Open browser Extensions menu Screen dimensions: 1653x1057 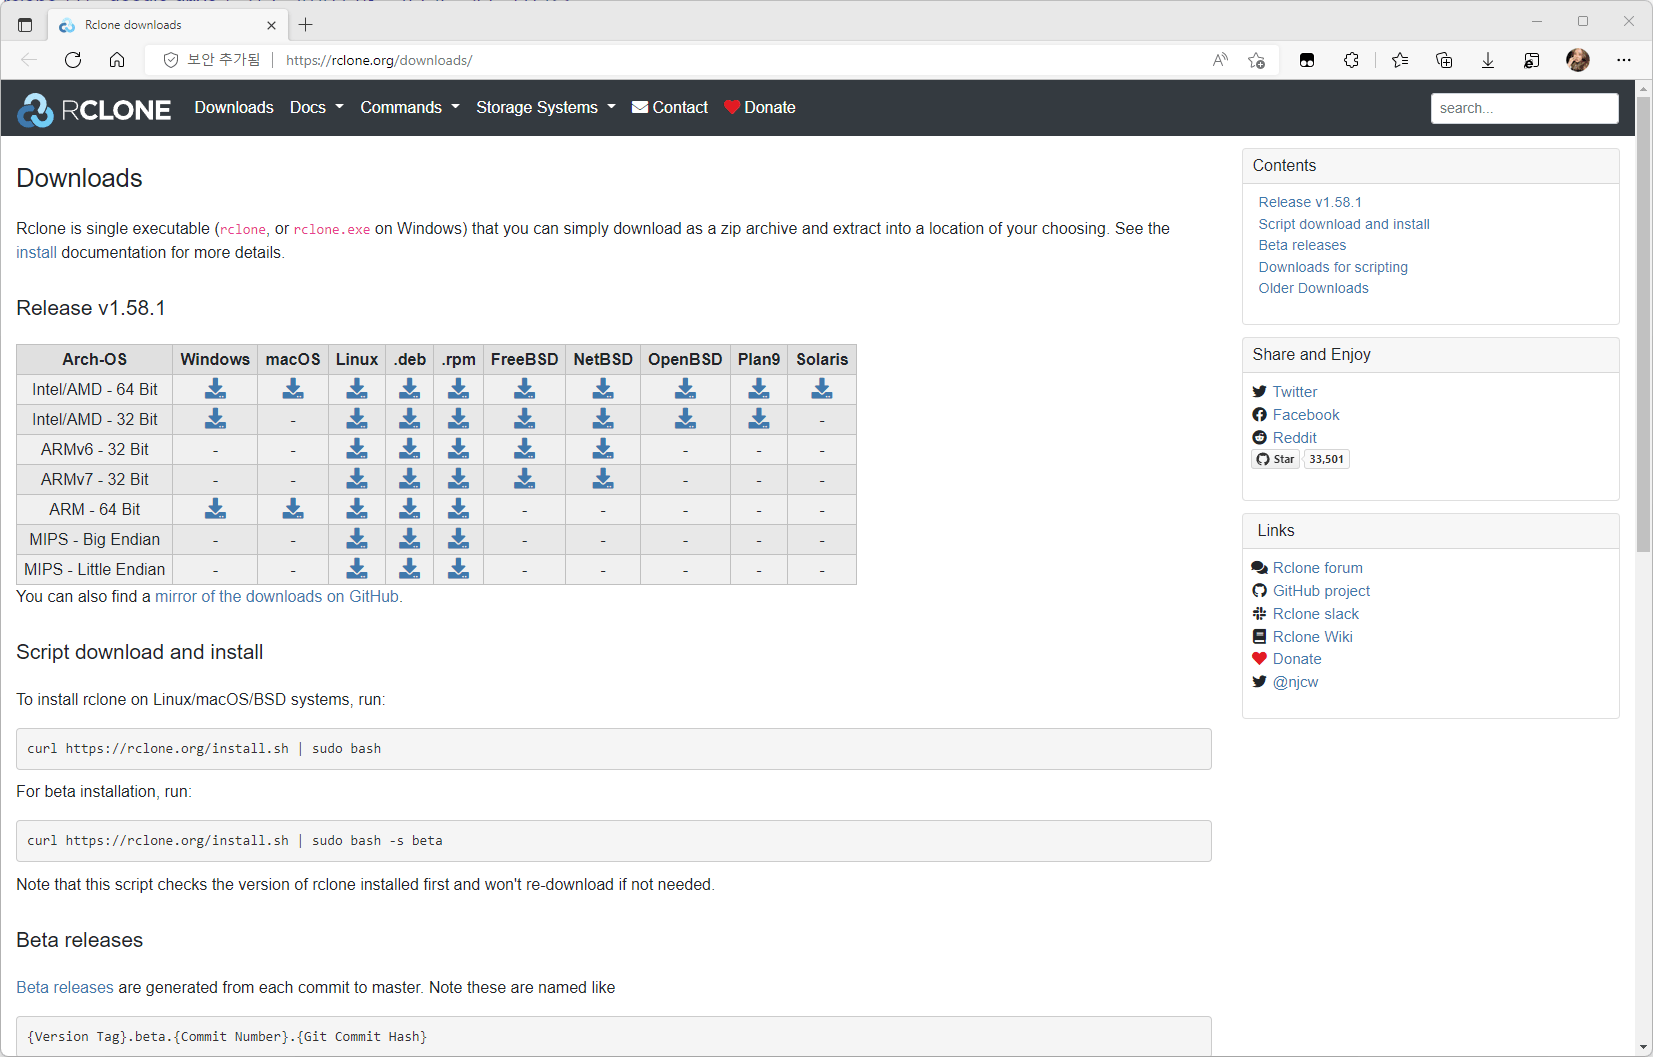(1351, 60)
